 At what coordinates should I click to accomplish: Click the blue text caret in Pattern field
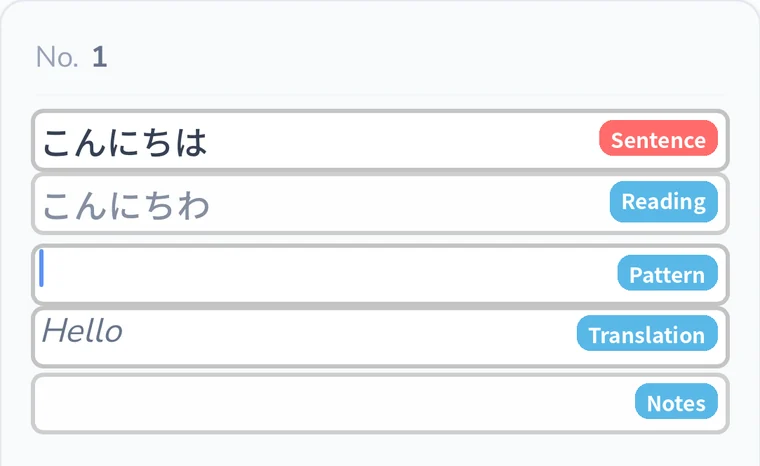42,268
